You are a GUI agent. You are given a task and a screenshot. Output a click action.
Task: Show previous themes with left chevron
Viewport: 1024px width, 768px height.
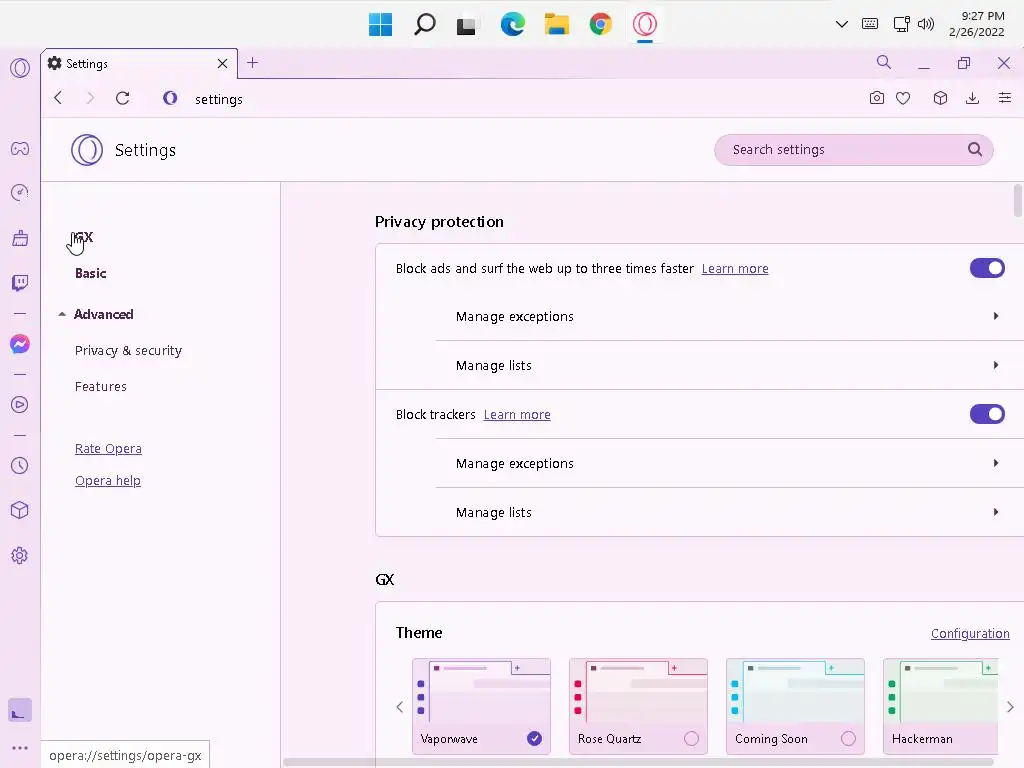pos(400,707)
